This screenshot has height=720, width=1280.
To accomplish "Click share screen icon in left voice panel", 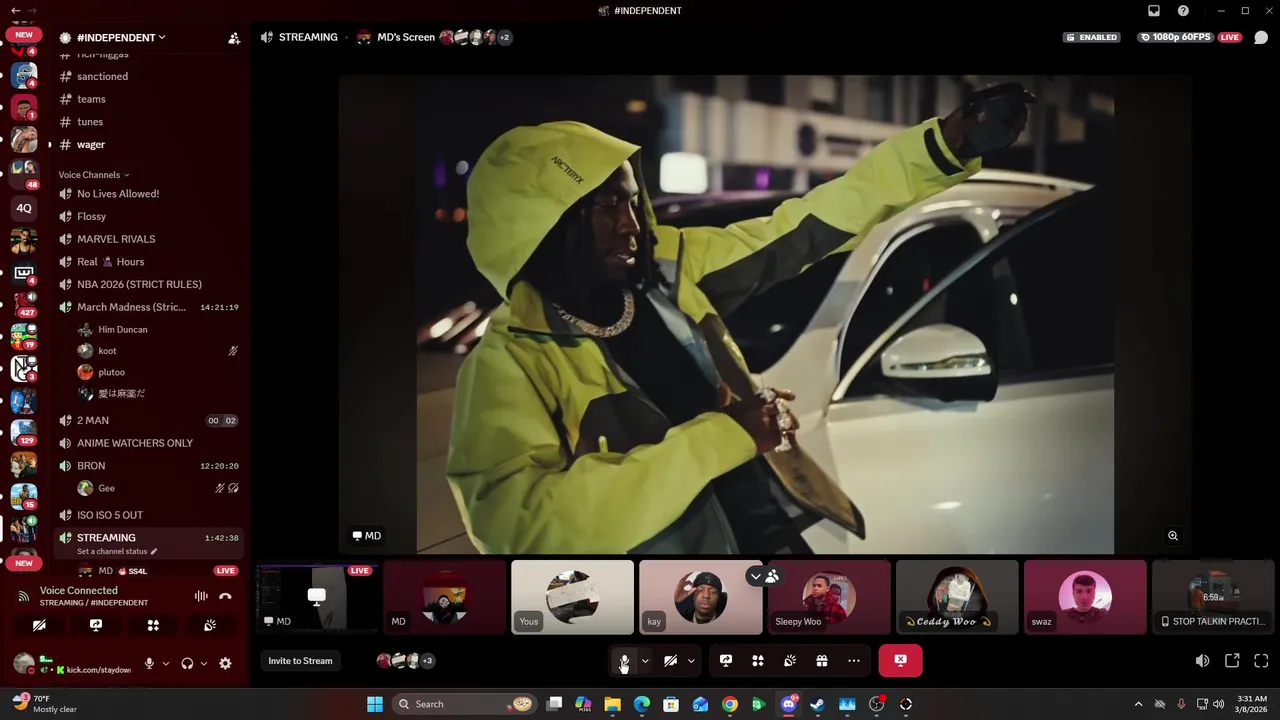I will pos(96,625).
